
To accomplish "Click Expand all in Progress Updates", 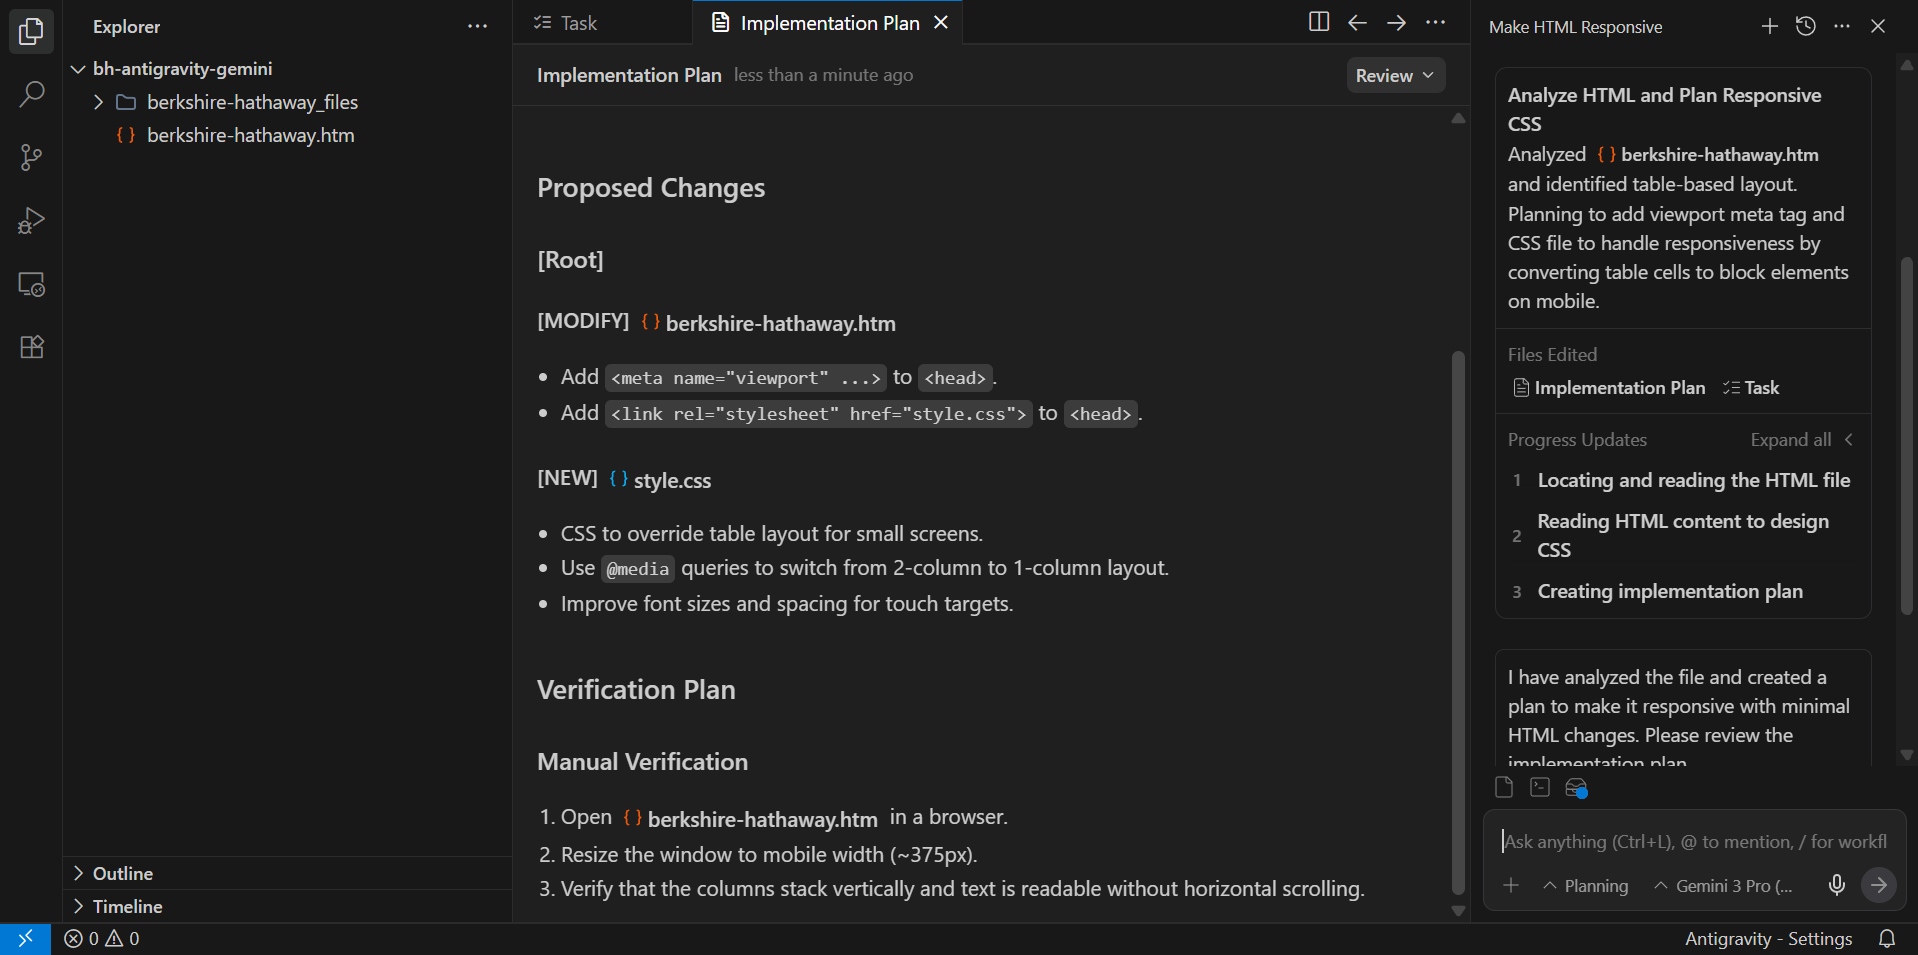I will pyautogui.click(x=1790, y=440).
